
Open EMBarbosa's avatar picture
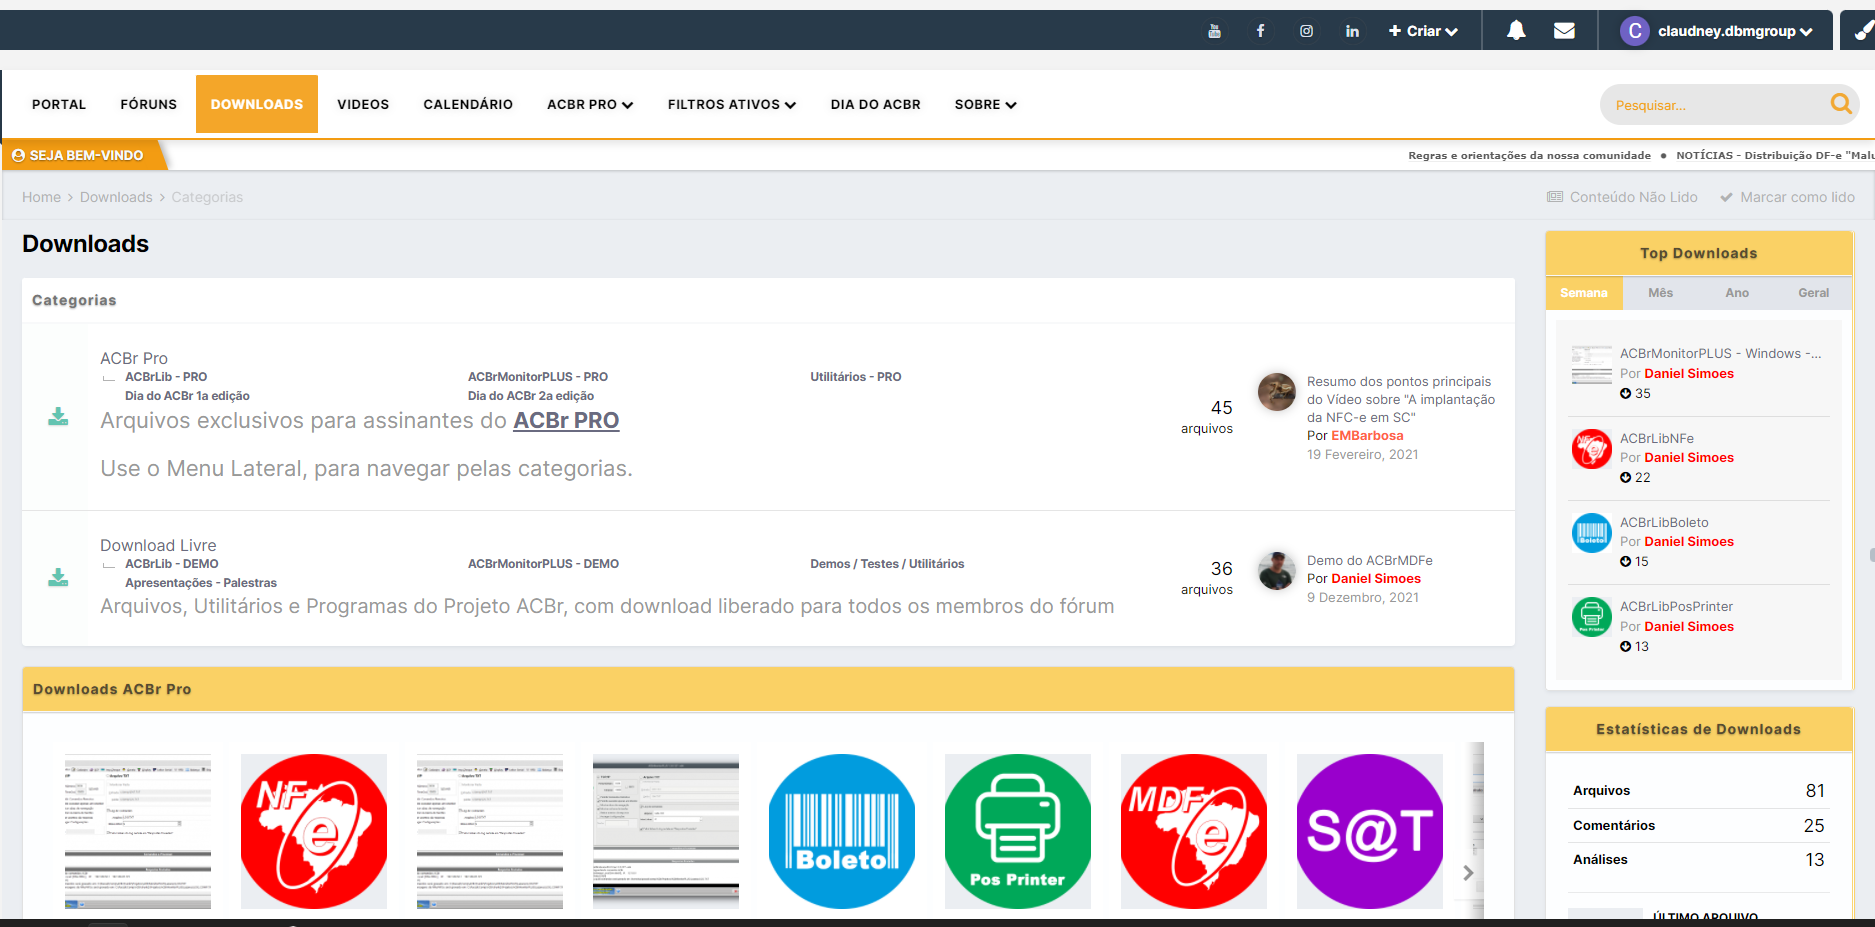[x=1276, y=392]
